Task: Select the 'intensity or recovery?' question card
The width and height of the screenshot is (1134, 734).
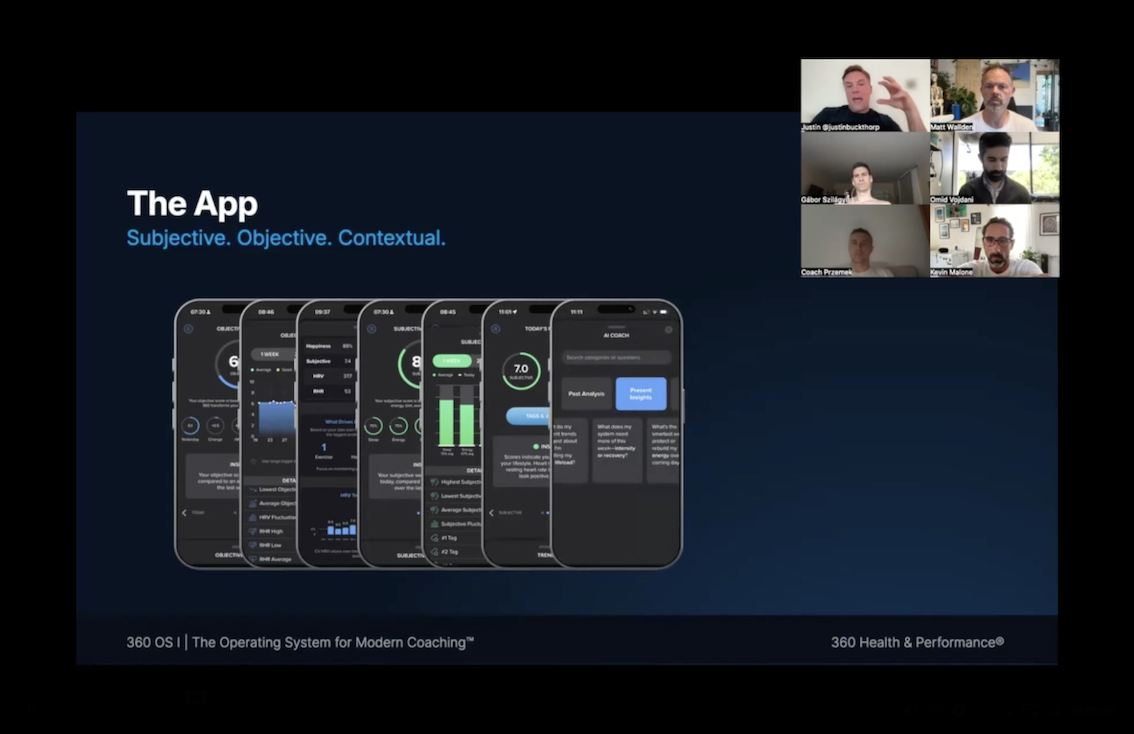Action: tap(617, 451)
